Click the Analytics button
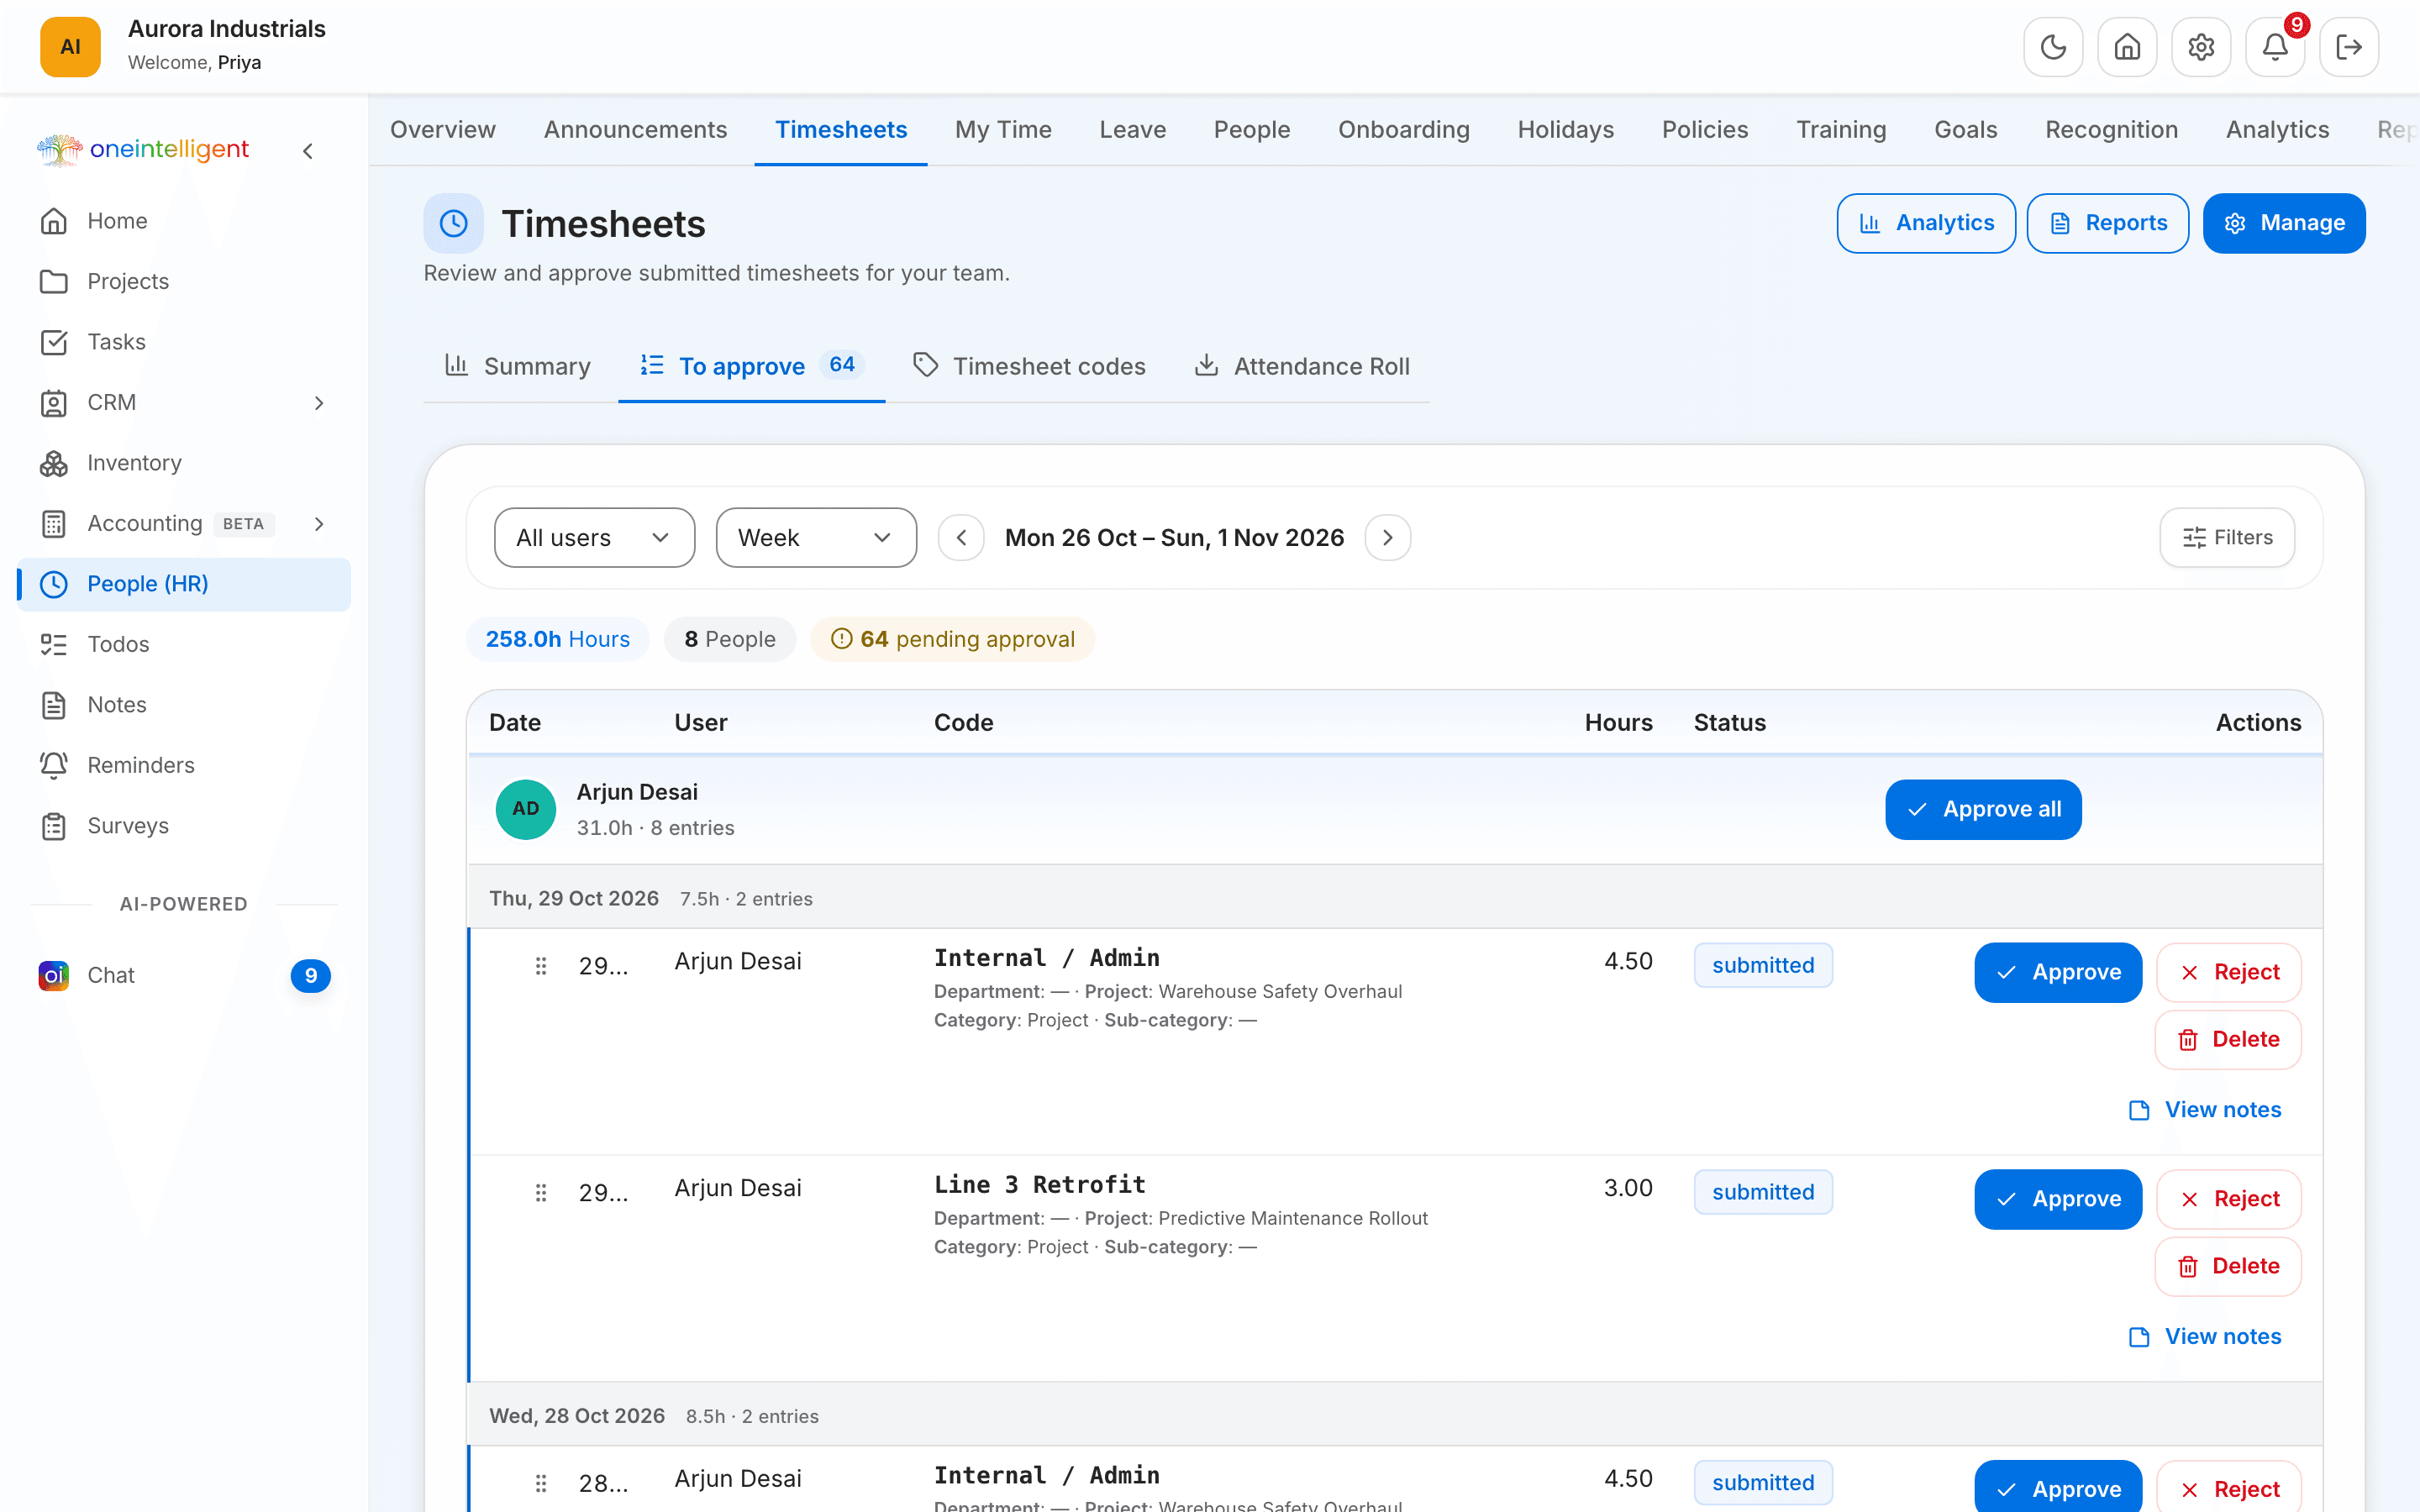 (x=1926, y=223)
